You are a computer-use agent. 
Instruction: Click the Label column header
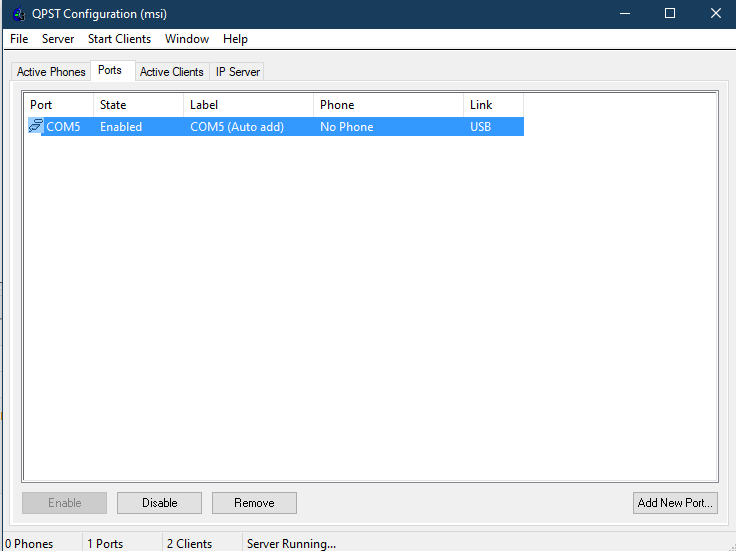(248, 105)
